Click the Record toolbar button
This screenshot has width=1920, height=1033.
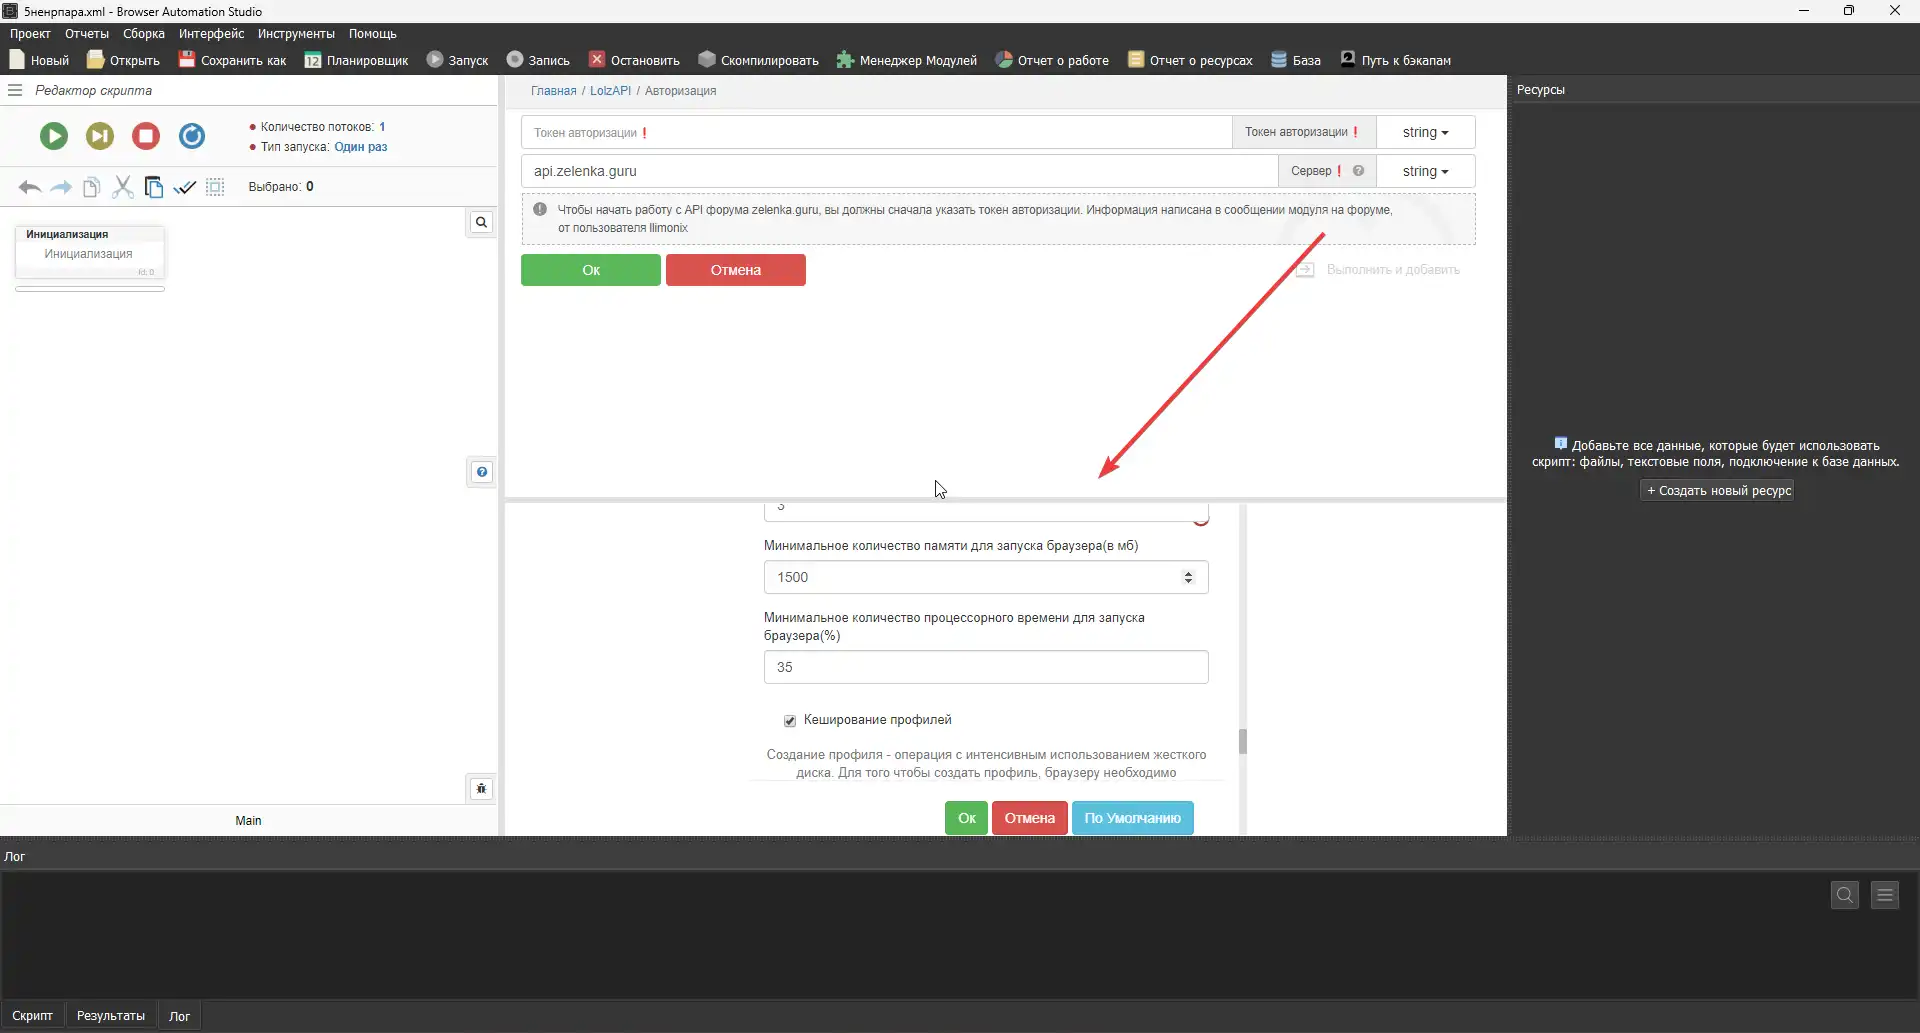click(538, 60)
